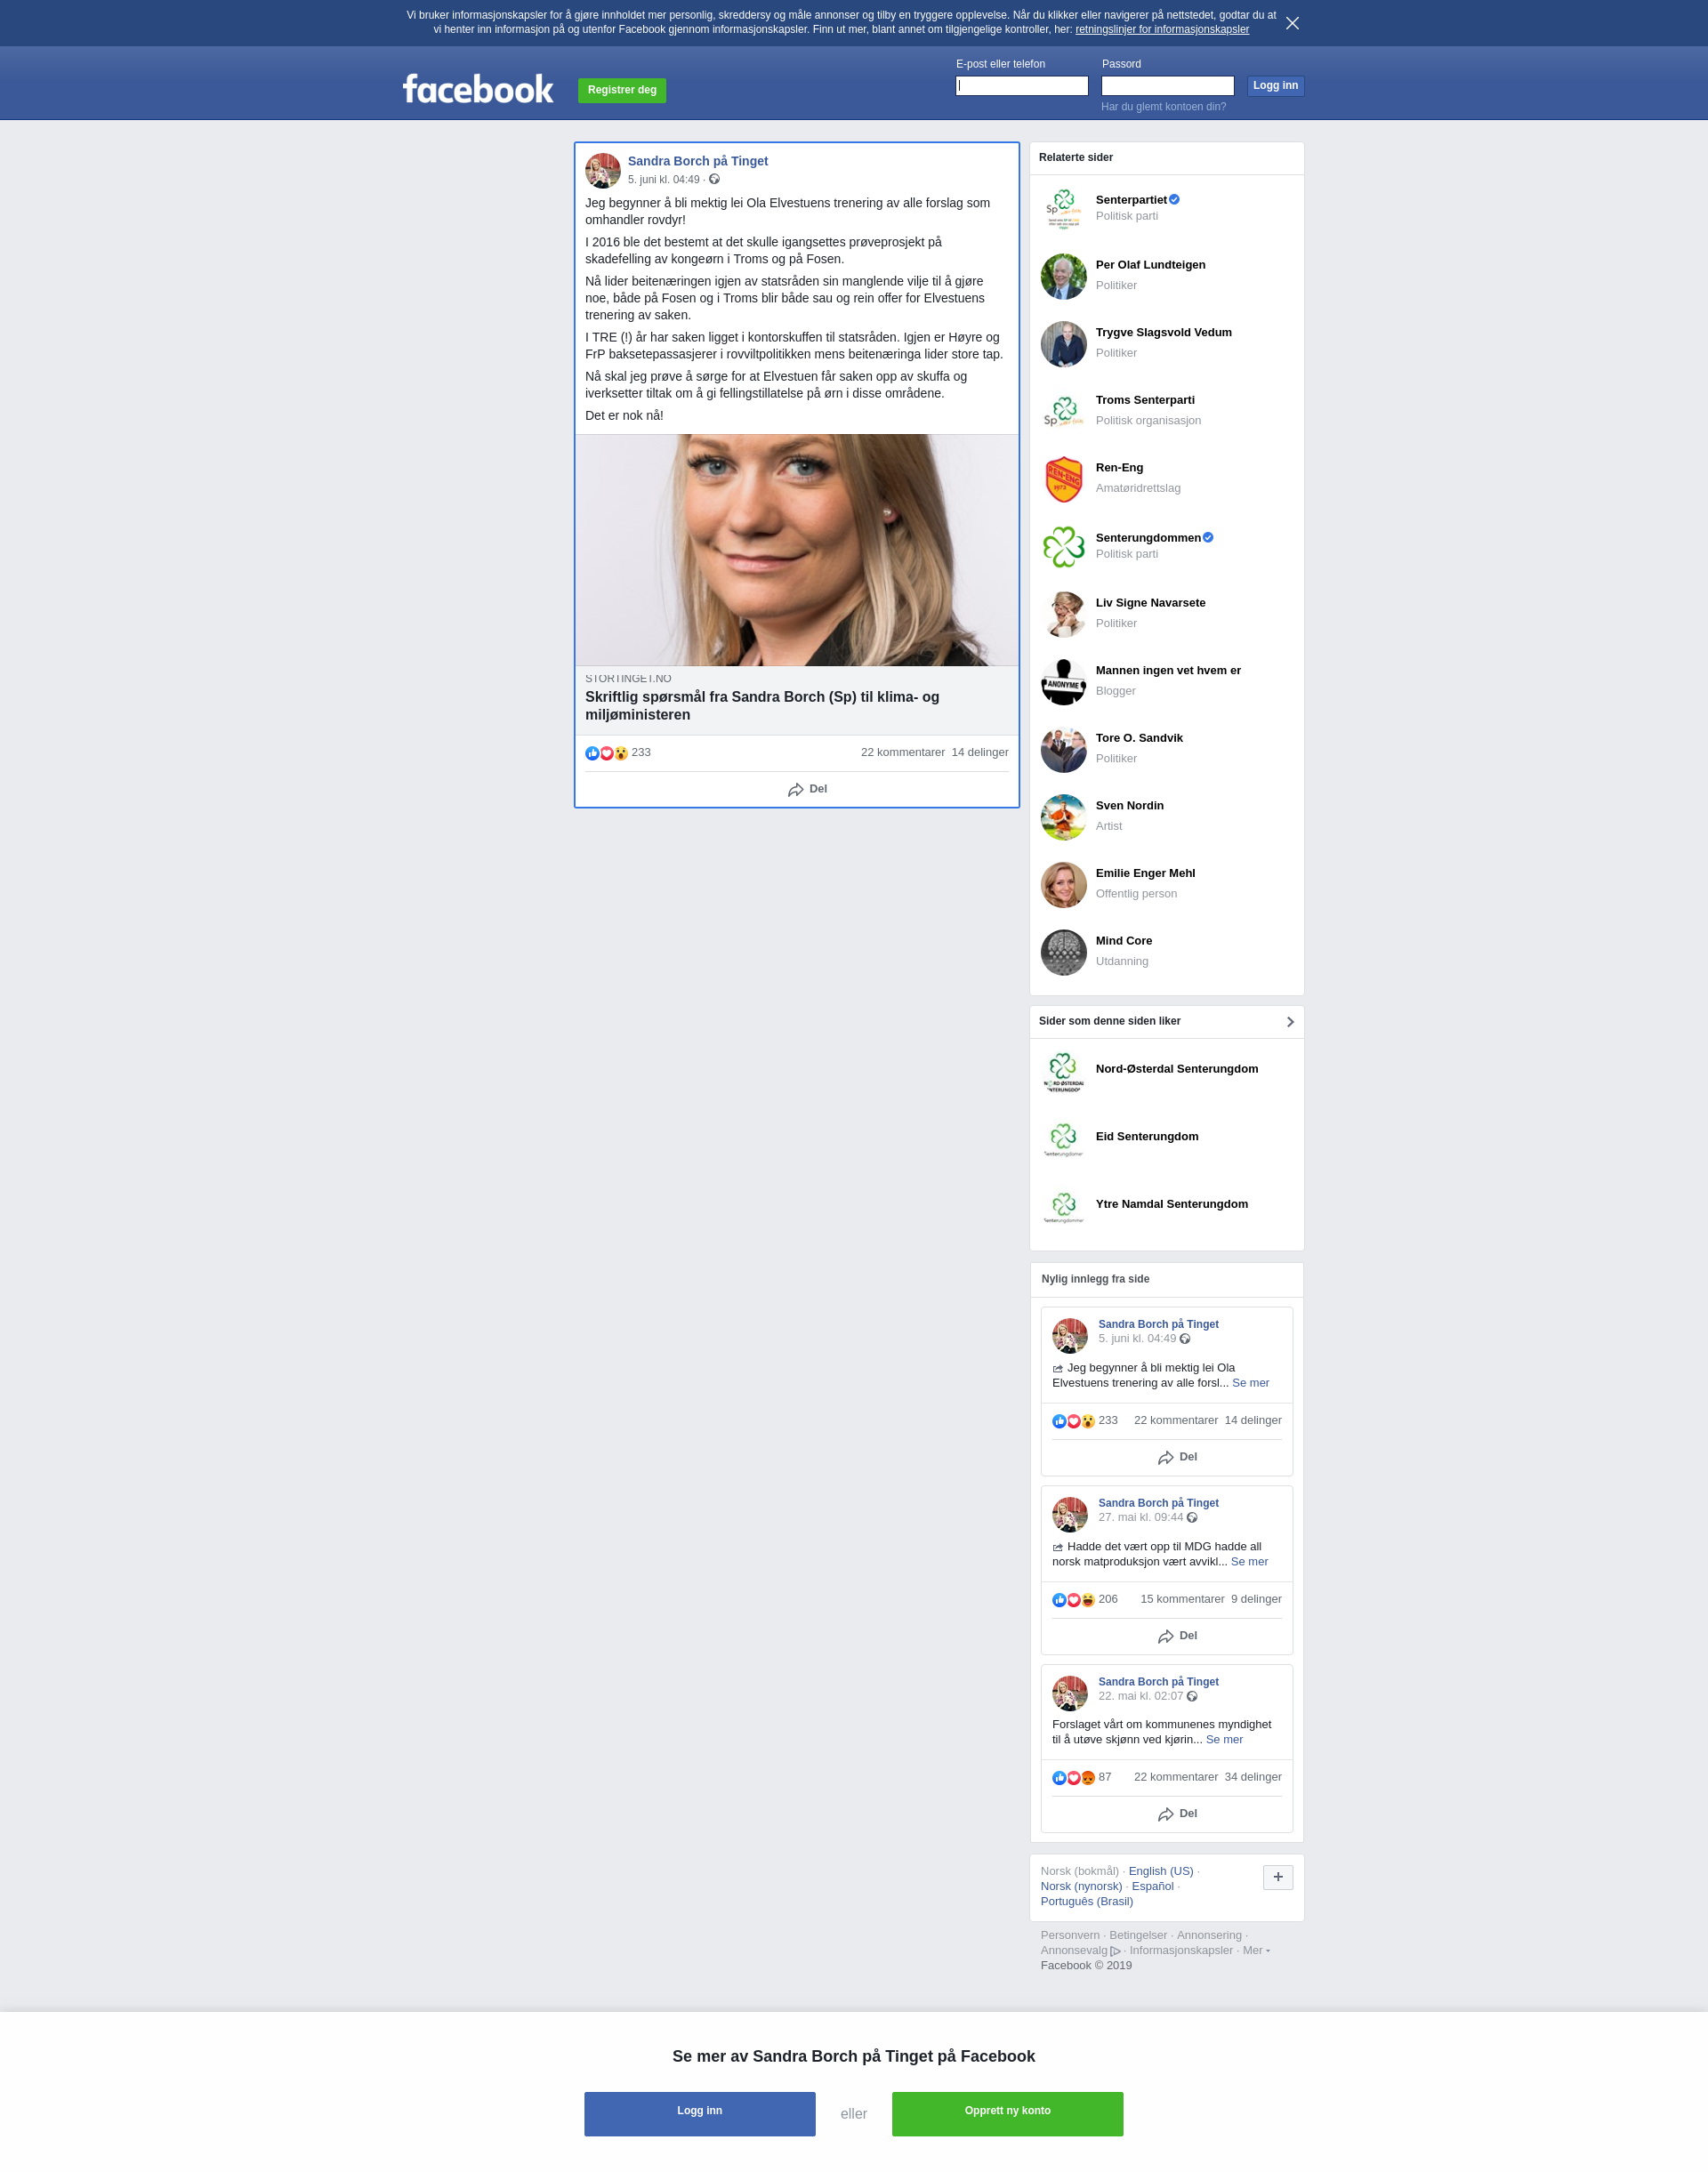Switch language to English (US)
Image resolution: width=1708 pixels, height=2172 pixels.
coord(1161,1871)
